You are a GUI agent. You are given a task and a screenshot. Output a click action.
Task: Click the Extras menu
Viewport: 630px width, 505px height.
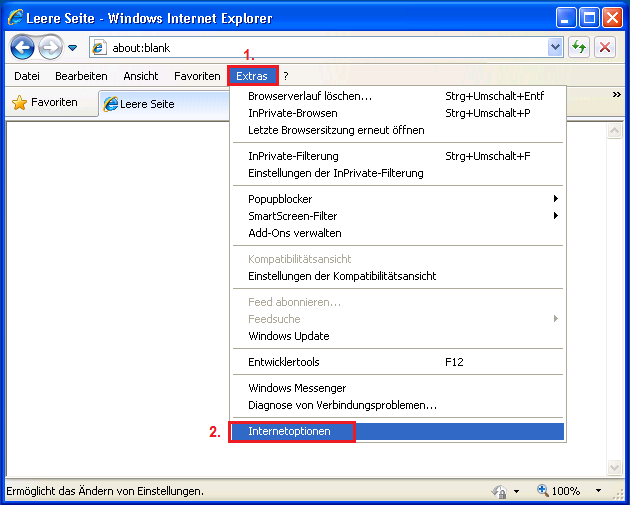click(252, 76)
